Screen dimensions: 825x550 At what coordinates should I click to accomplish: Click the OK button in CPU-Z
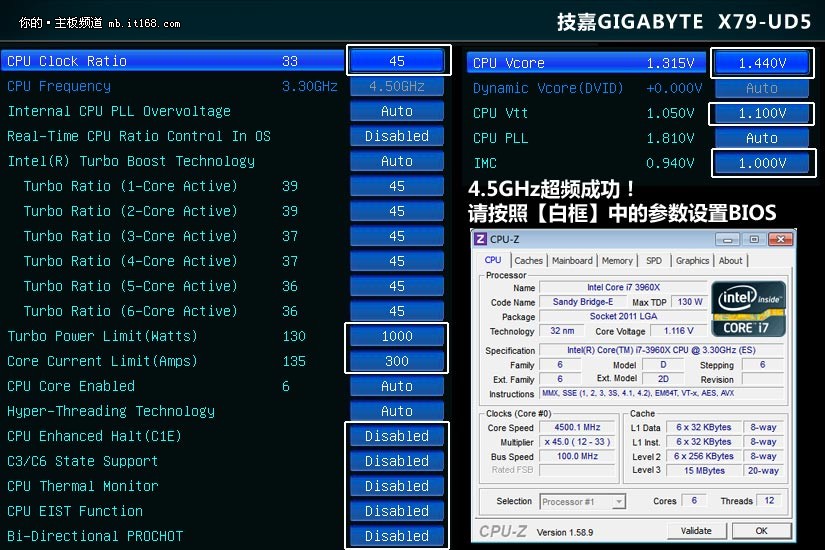point(760,530)
